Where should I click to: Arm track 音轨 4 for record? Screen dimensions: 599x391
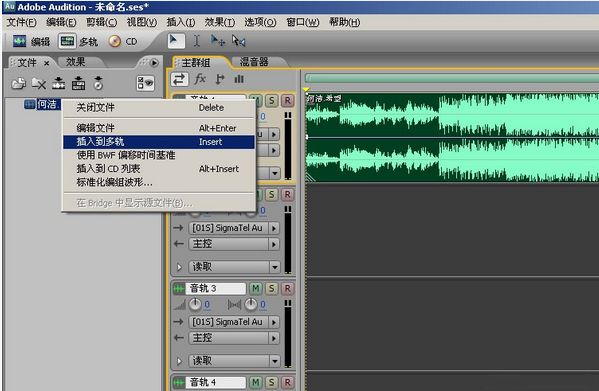tap(287, 382)
